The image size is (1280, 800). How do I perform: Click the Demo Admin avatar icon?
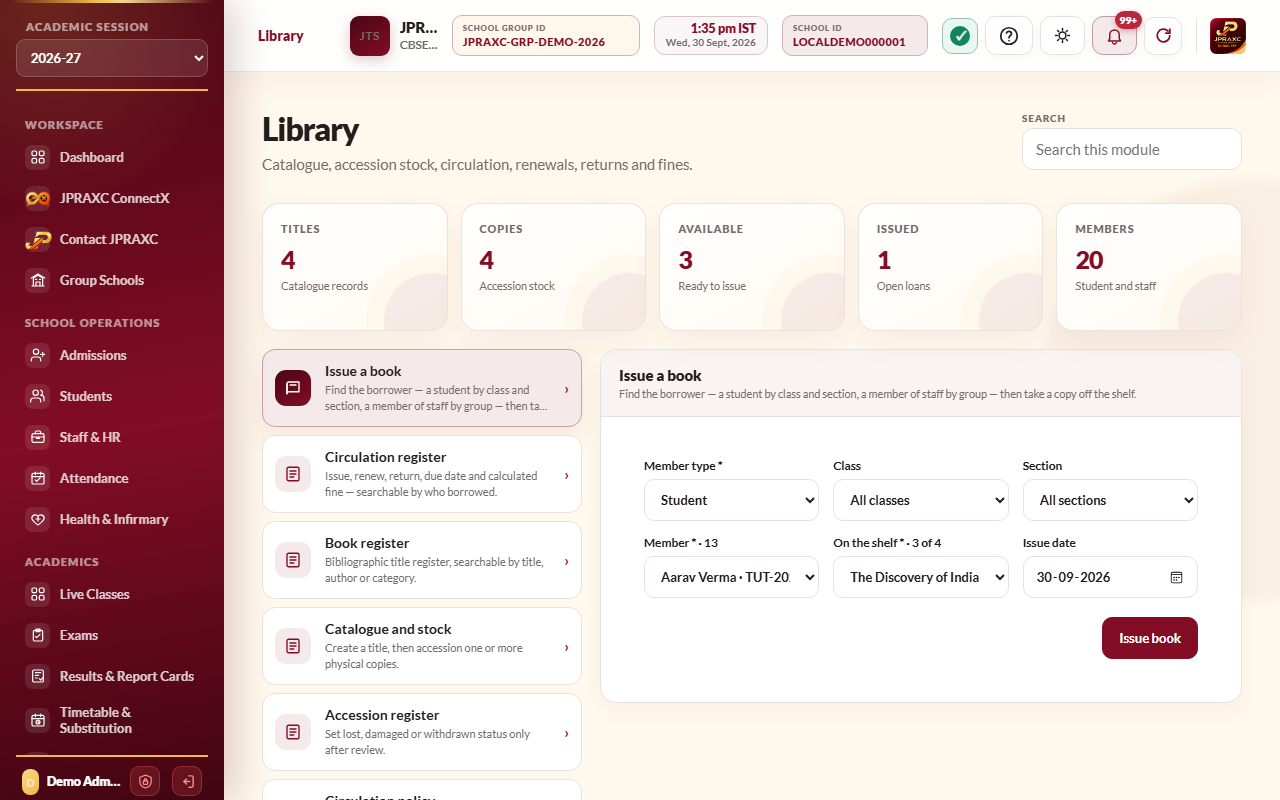29,781
